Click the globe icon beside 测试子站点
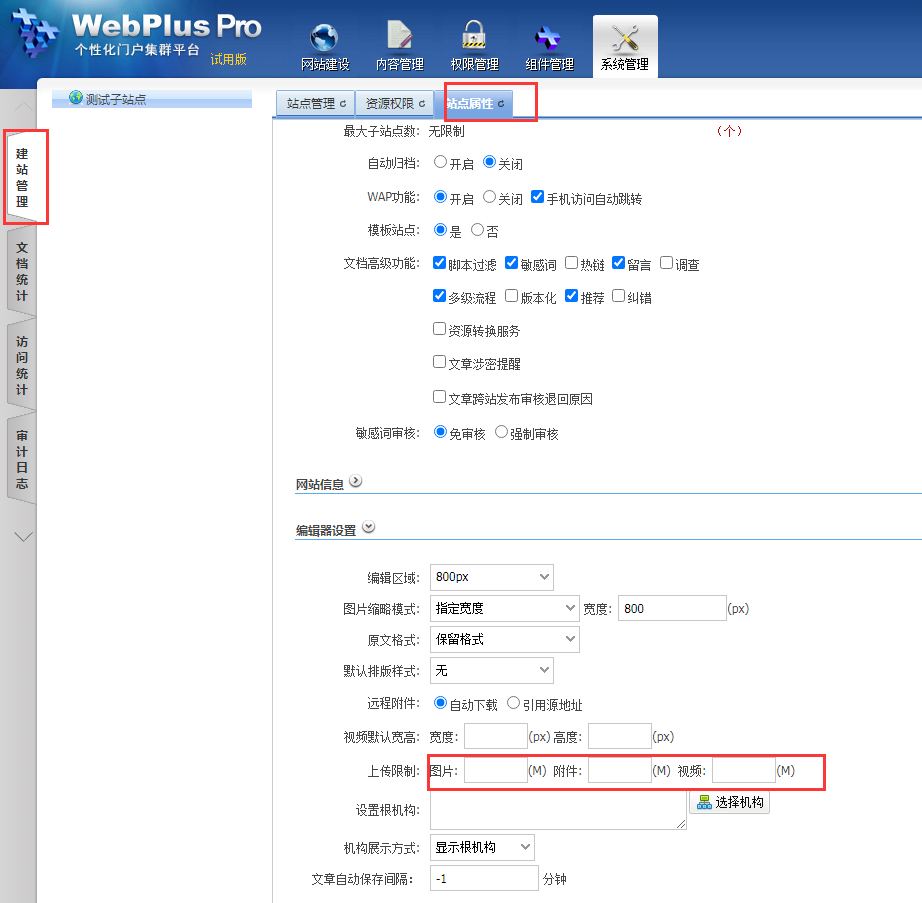The width and height of the screenshot is (922, 903). click(75, 98)
